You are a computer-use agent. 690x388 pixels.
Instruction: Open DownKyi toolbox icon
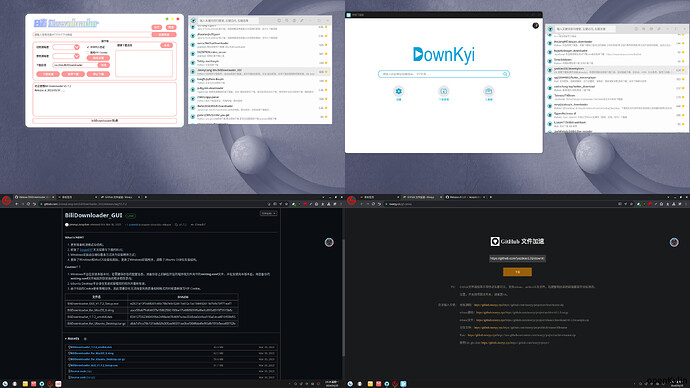pos(488,91)
